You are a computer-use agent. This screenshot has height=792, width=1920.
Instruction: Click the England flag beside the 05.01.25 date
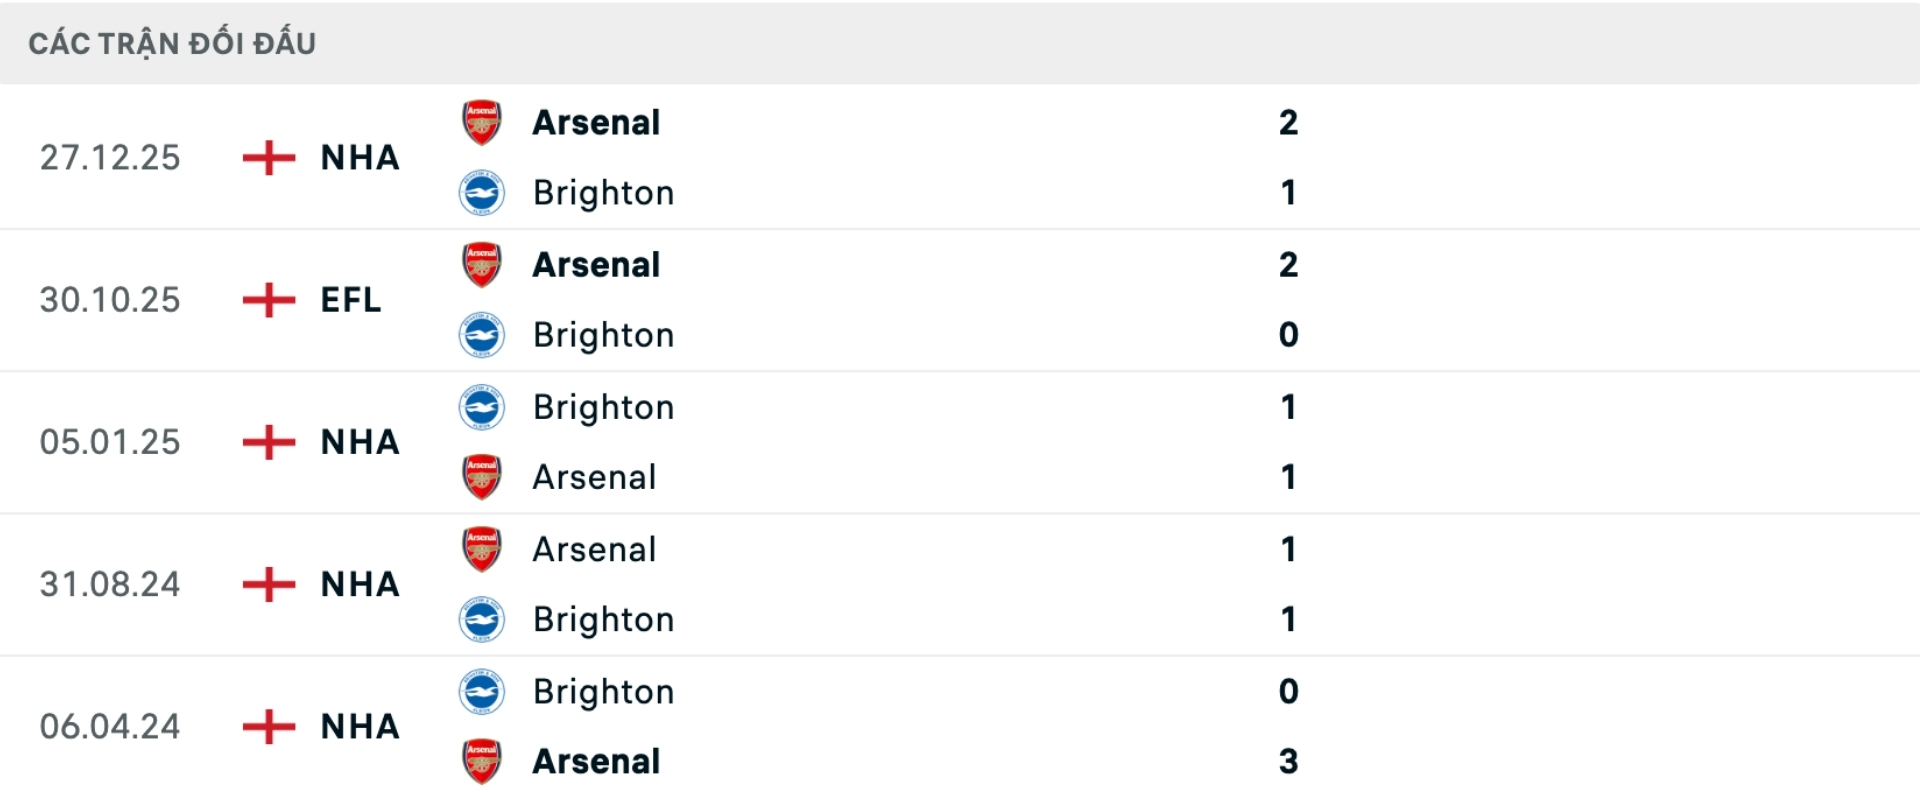(x=267, y=442)
